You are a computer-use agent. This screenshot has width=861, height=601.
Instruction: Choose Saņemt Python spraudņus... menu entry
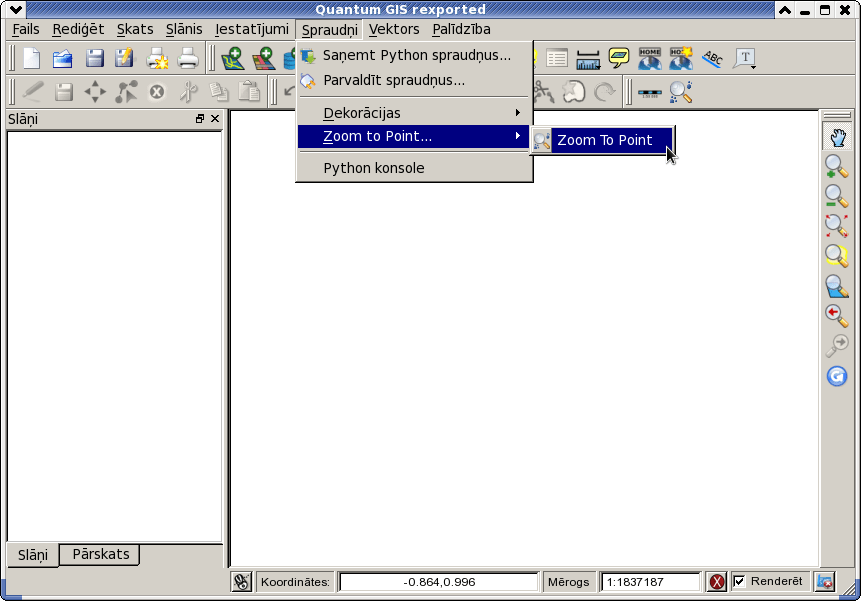(x=415, y=55)
